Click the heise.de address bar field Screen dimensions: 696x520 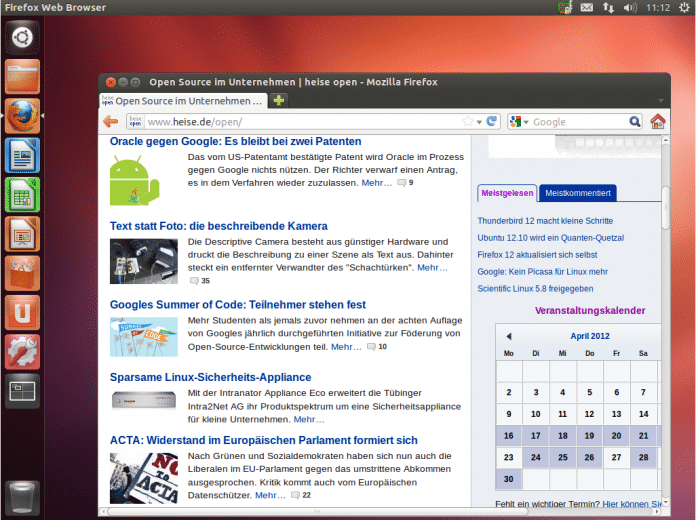coord(300,122)
